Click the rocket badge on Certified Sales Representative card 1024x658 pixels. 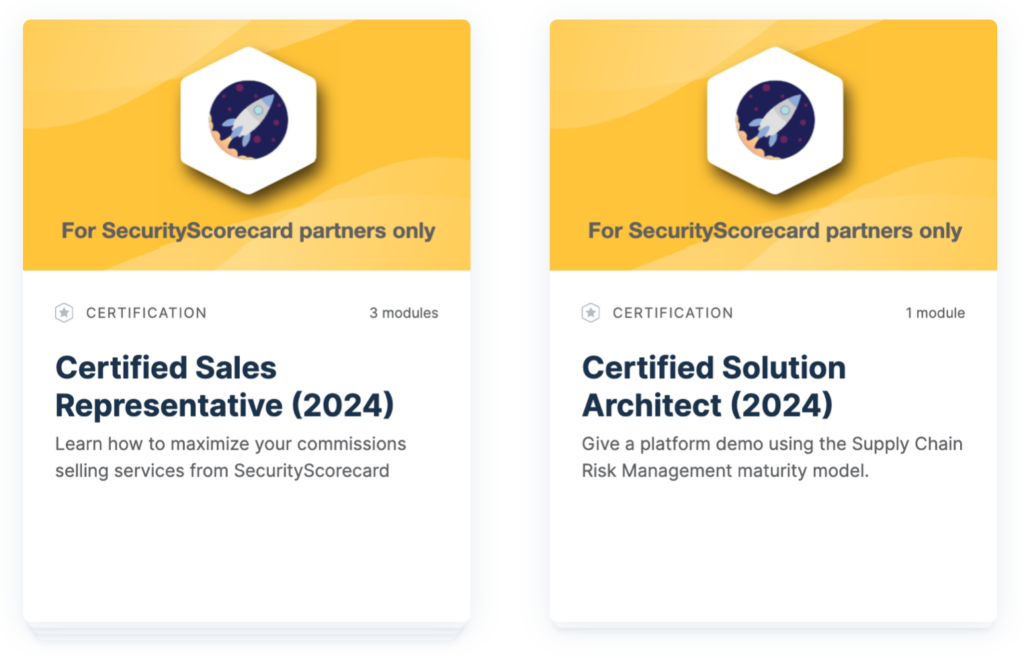point(247,120)
